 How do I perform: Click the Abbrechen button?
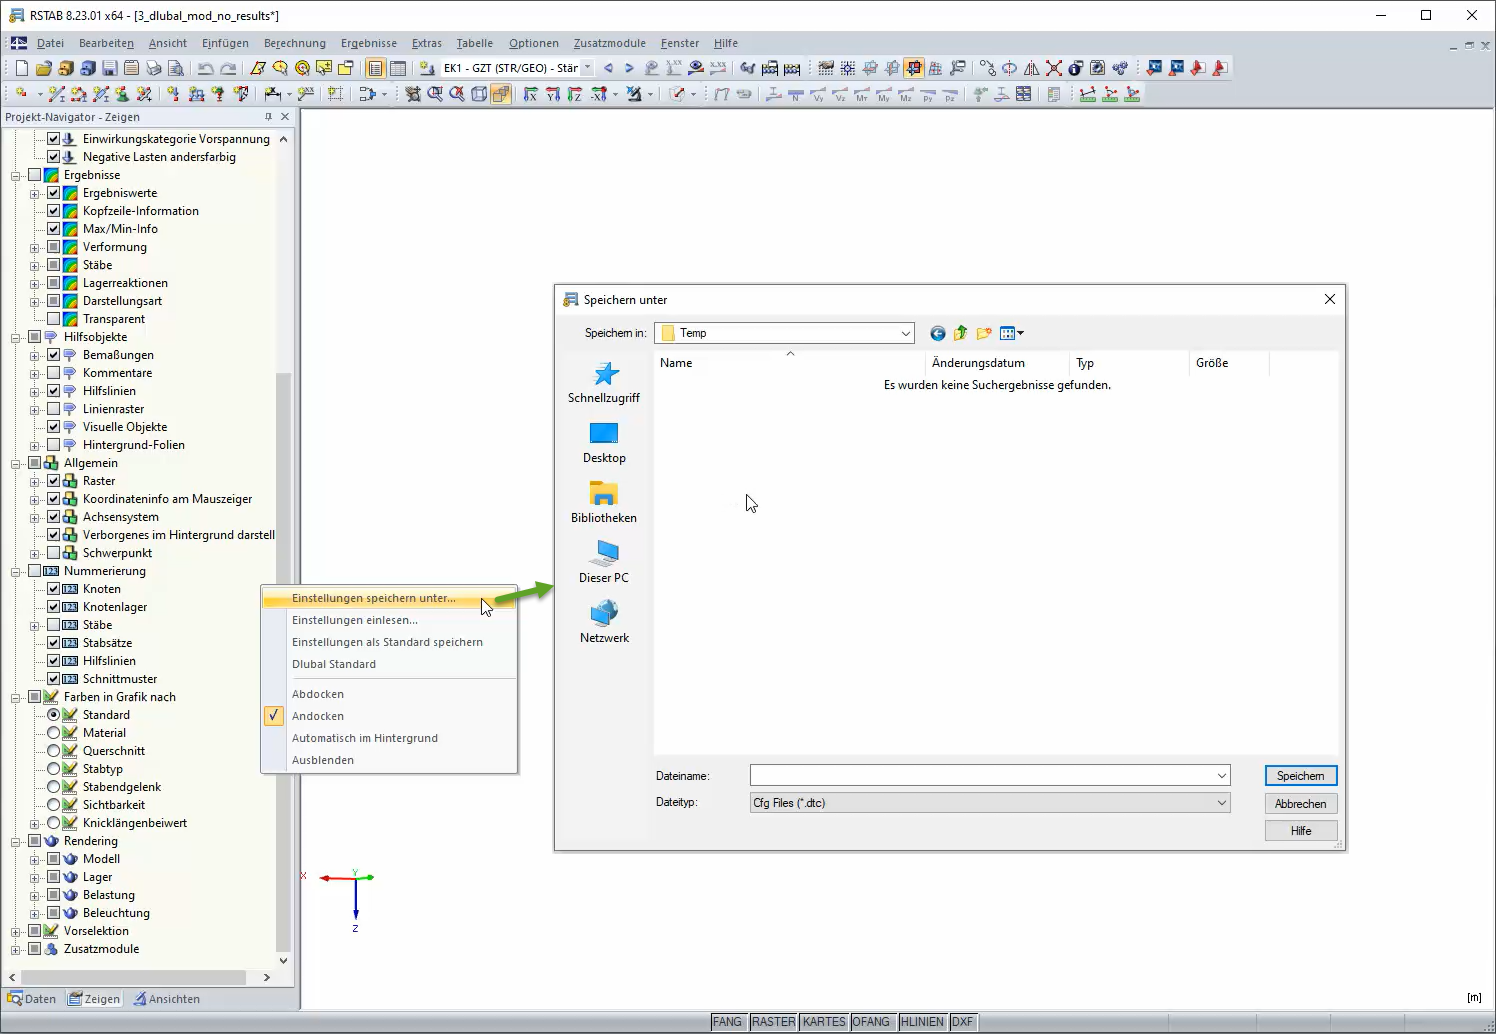(x=1301, y=804)
